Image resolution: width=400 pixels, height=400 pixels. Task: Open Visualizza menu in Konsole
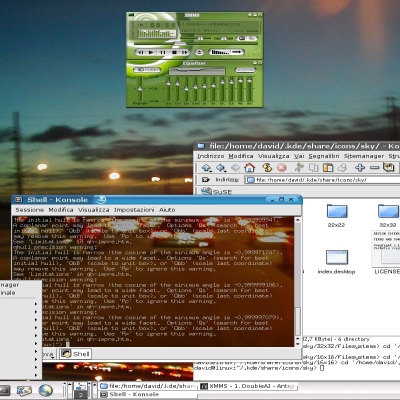94,210
